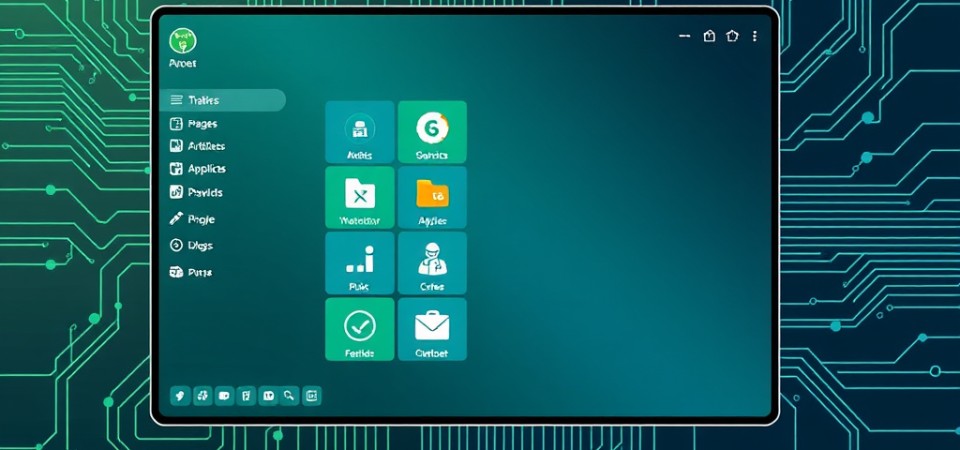The image size is (960, 450).
Task: Open the checkmark circle tile
Action: tap(359, 328)
